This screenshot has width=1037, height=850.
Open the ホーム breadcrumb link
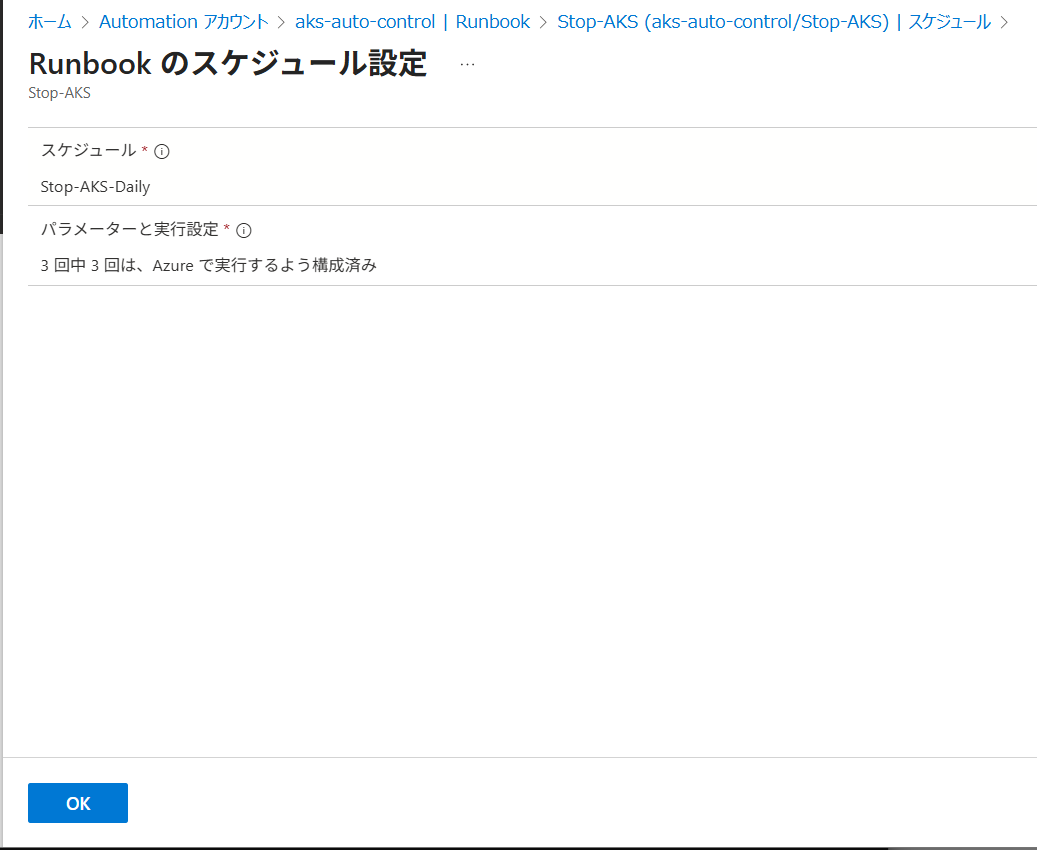[x=50, y=22]
